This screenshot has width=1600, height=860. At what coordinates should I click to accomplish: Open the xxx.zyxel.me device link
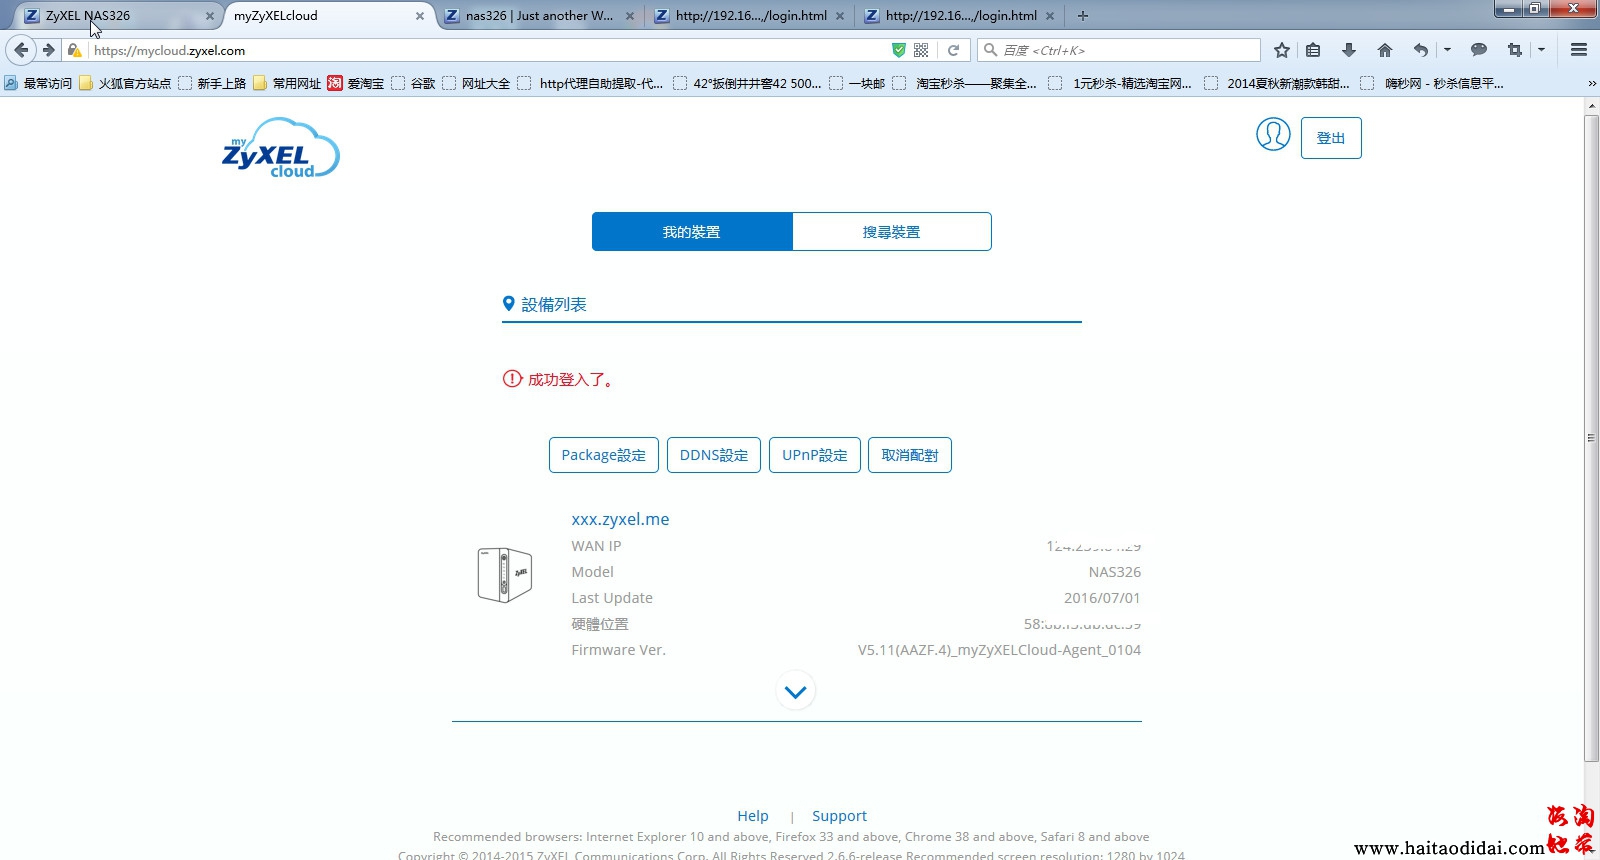click(x=620, y=519)
